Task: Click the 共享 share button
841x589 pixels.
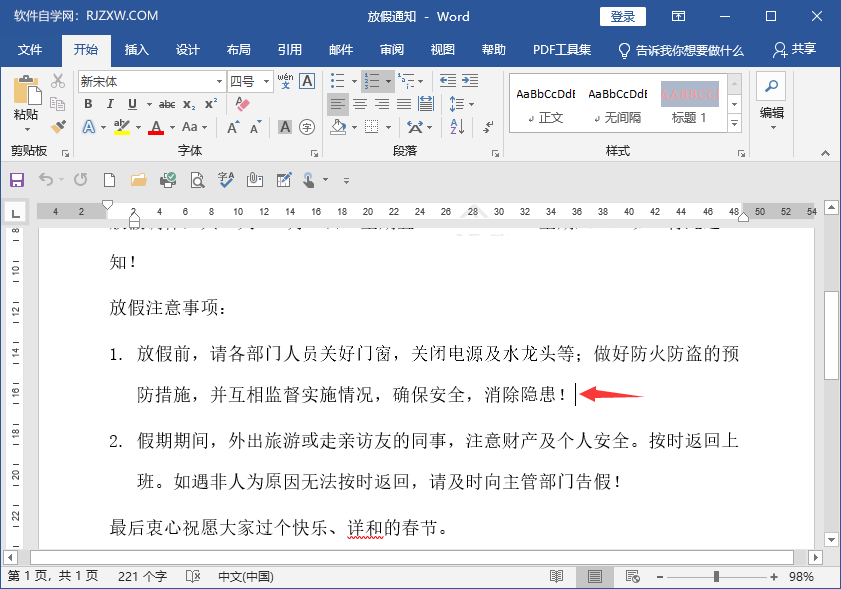Action: [x=794, y=49]
